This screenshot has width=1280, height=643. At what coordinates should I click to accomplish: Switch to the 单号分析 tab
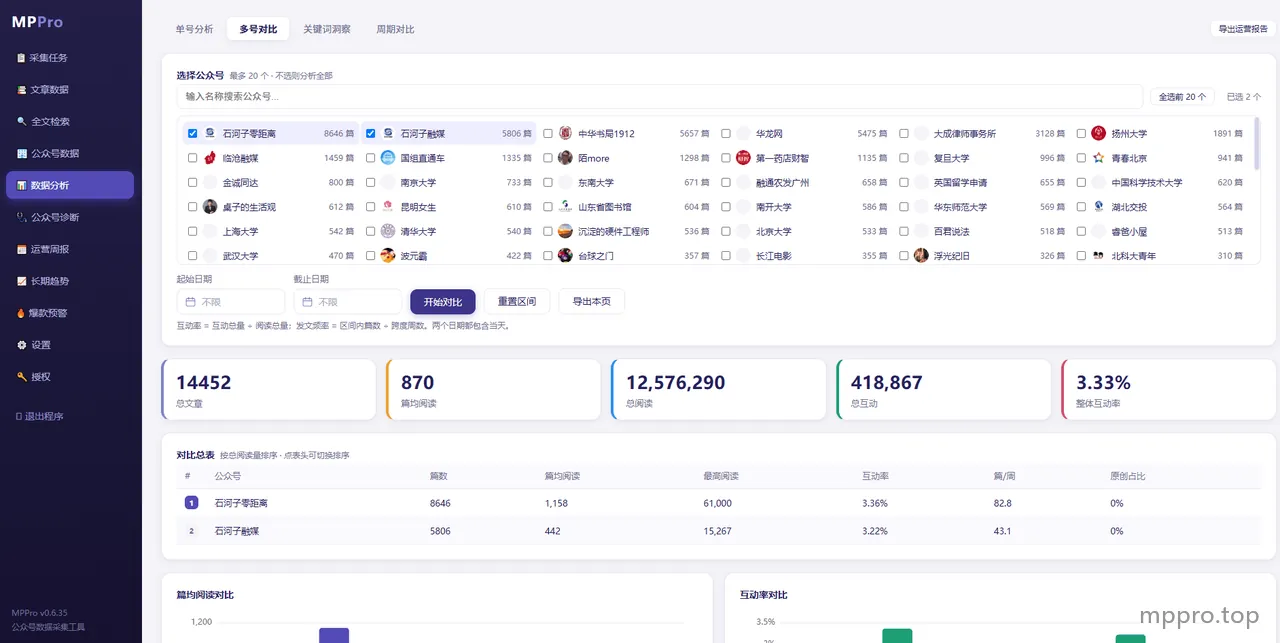(x=194, y=29)
